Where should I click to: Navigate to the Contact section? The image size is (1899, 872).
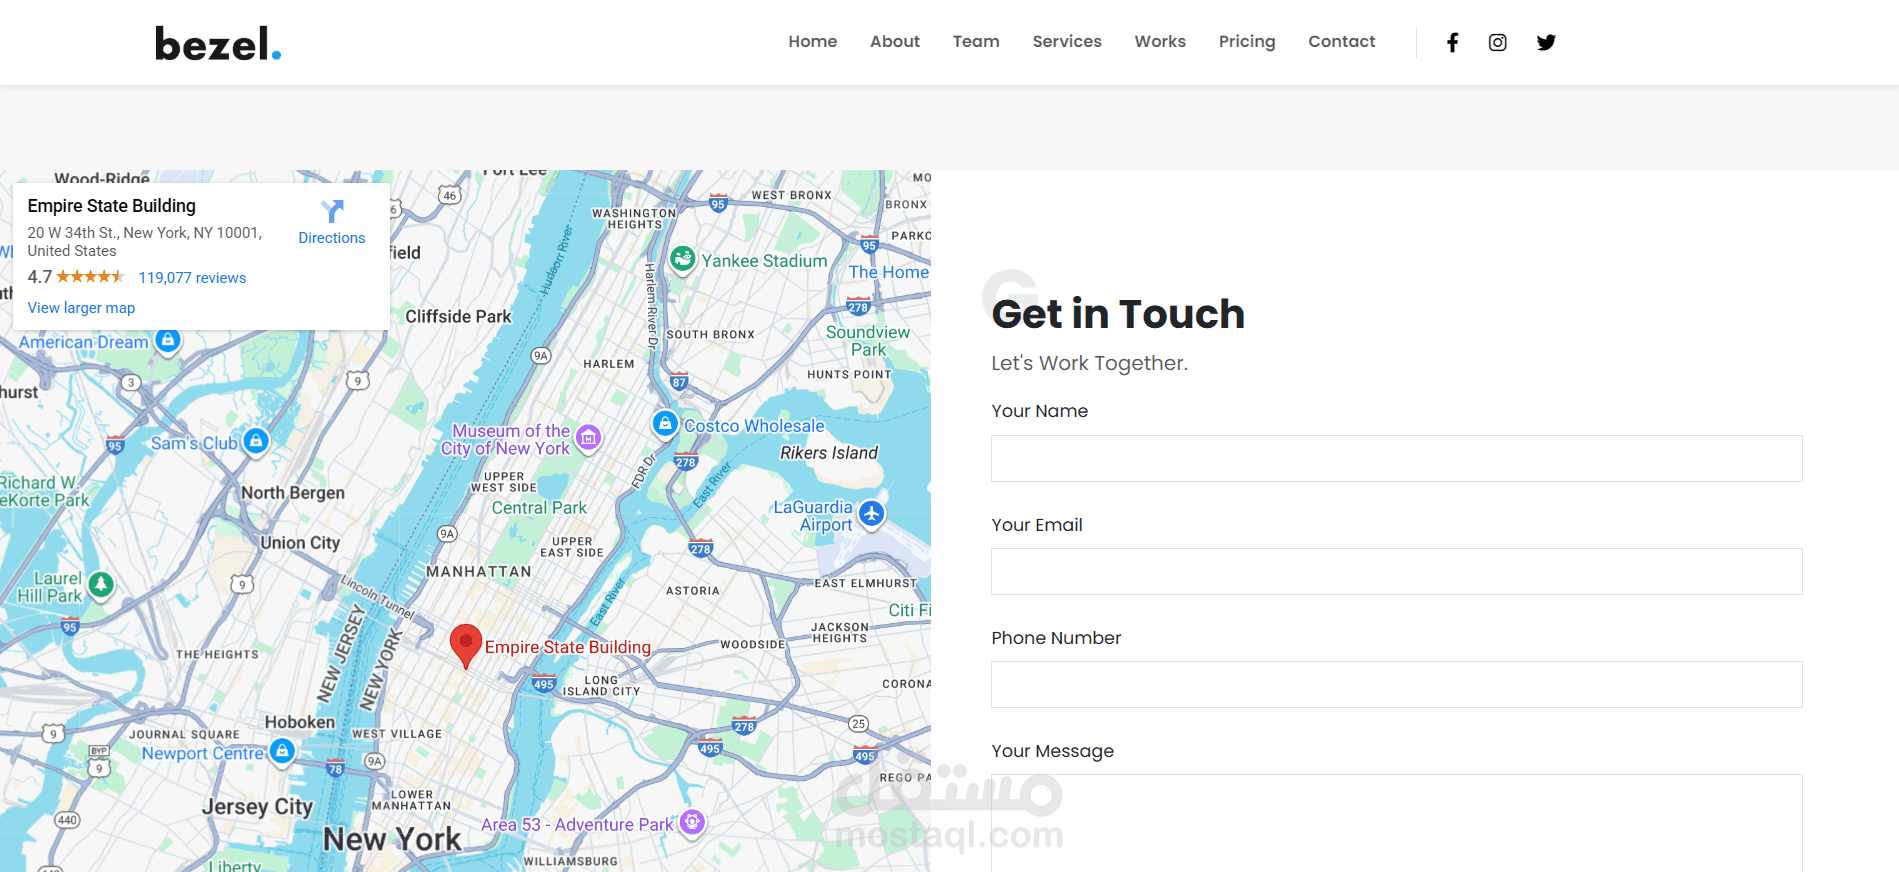(1342, 41)
